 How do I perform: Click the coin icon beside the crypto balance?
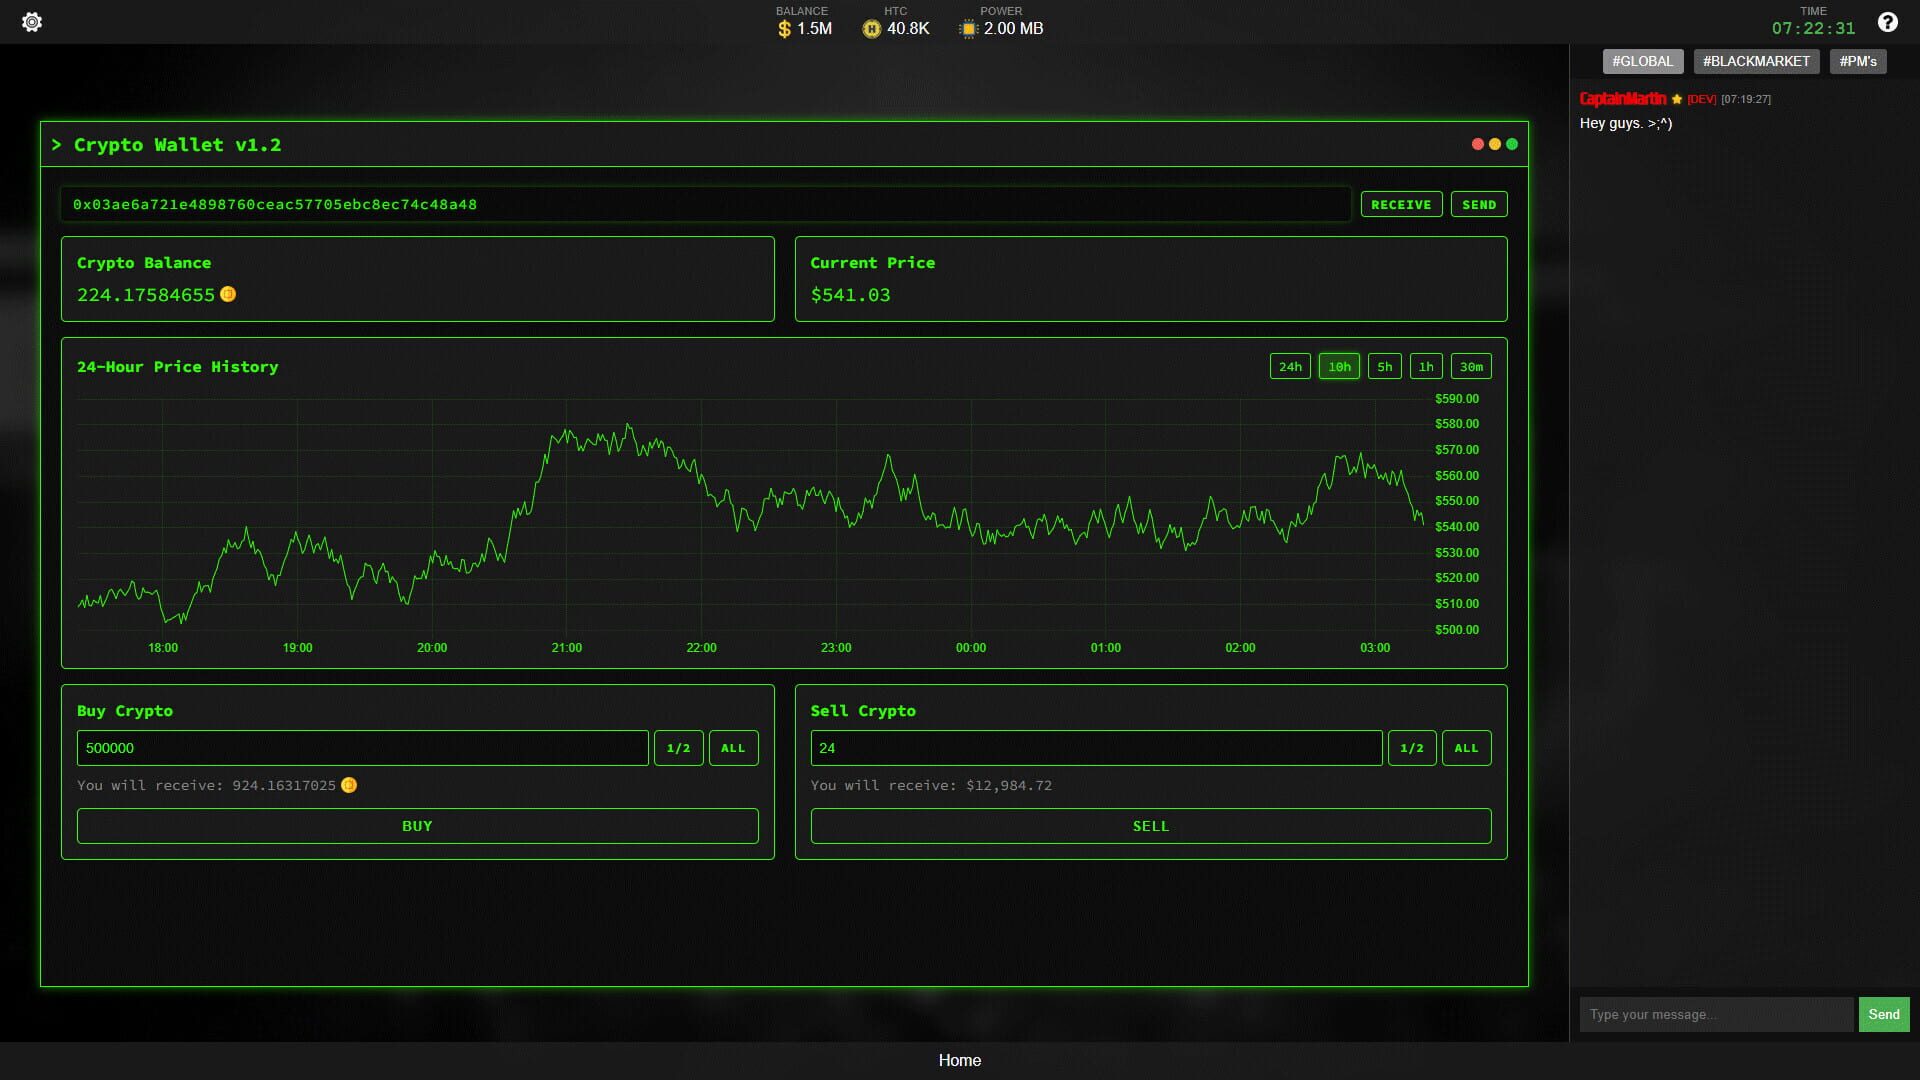[228, 295]
